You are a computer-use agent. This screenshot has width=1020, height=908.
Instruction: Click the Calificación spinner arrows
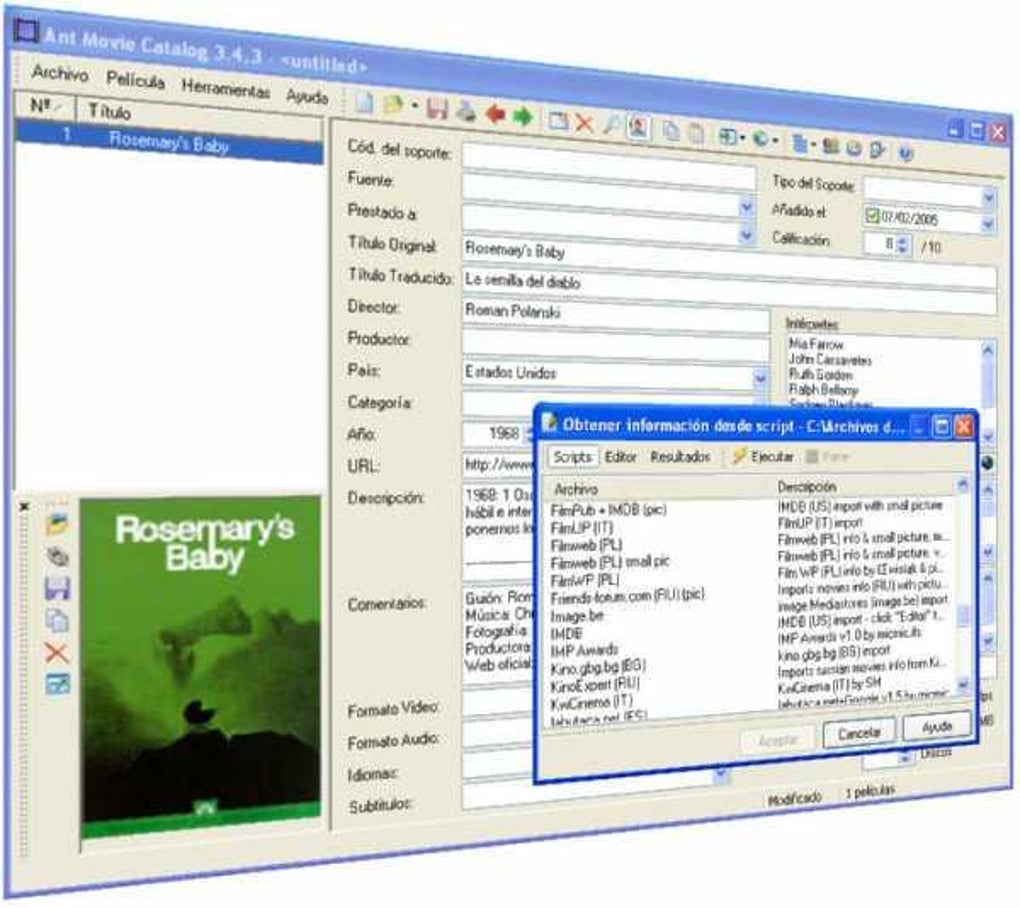(x=902, y=245)
